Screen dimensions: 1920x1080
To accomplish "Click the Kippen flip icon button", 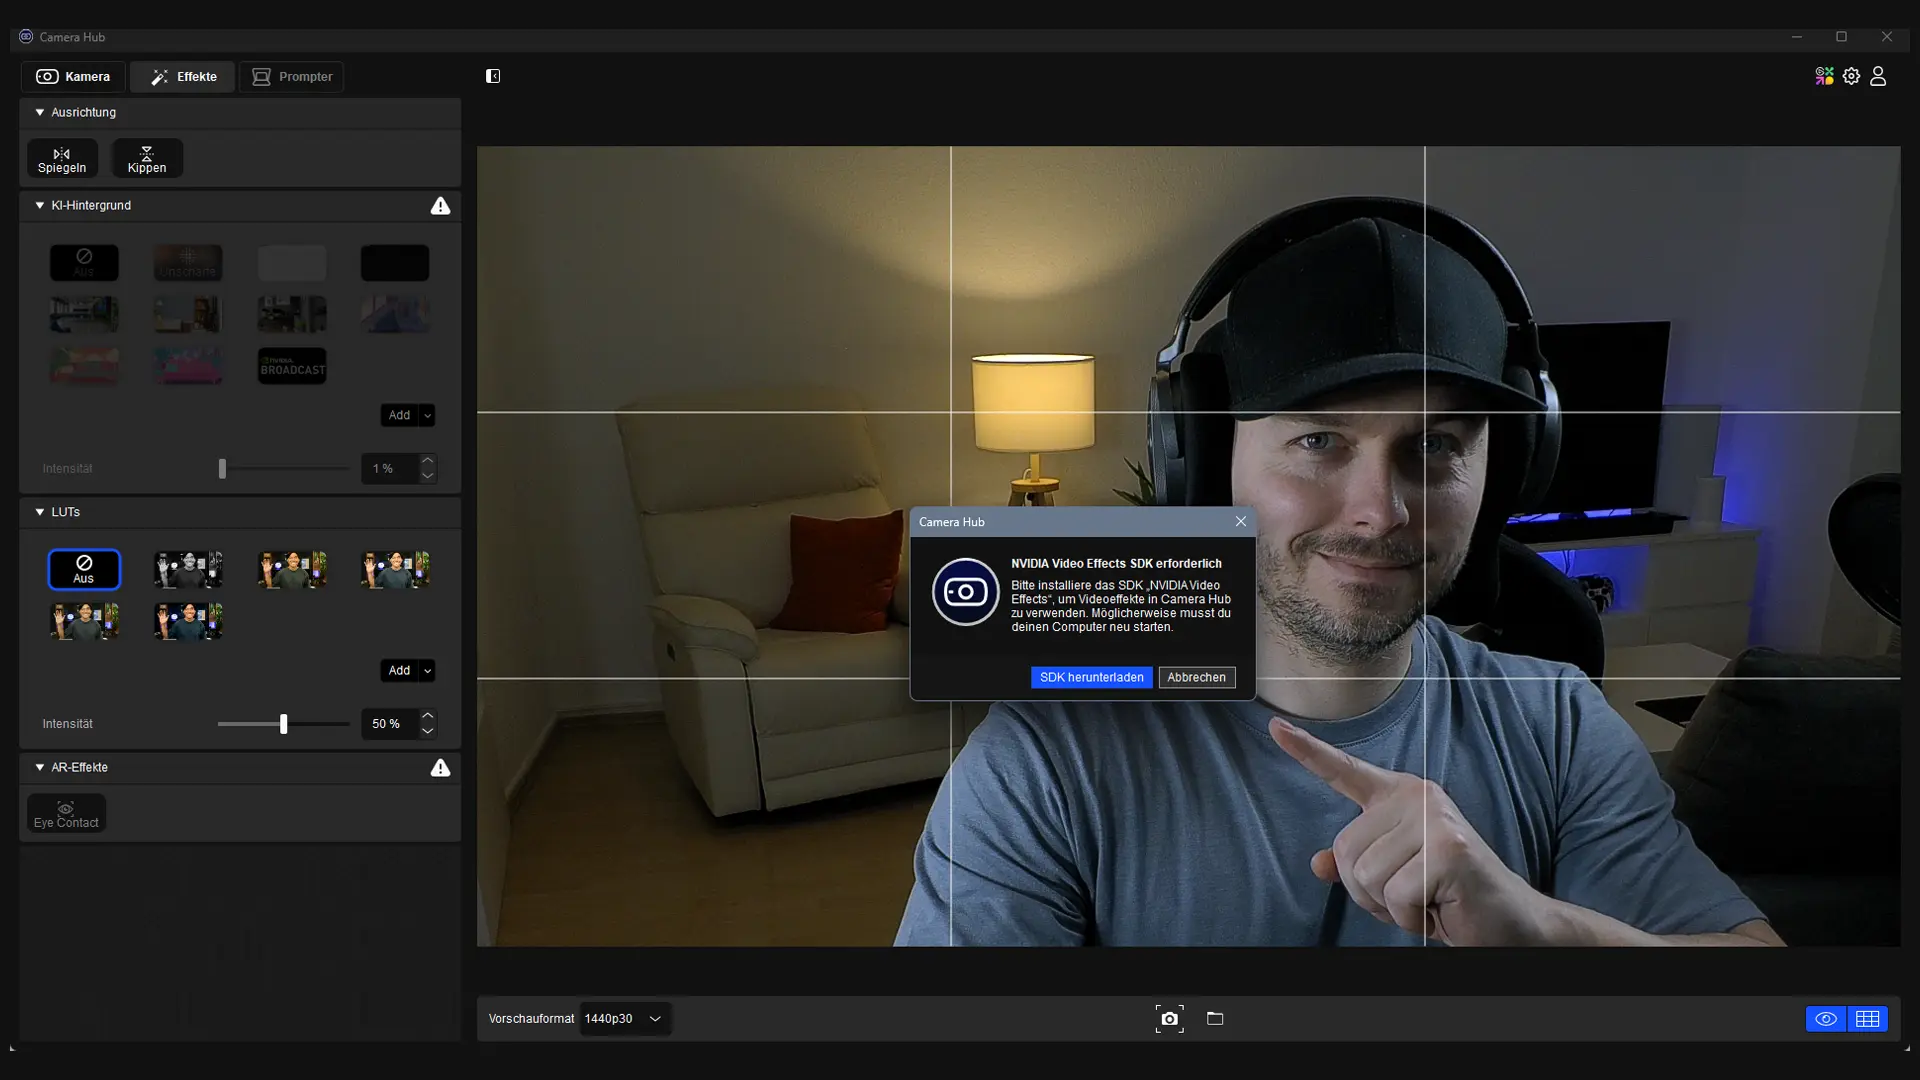I will coord(147,159).
